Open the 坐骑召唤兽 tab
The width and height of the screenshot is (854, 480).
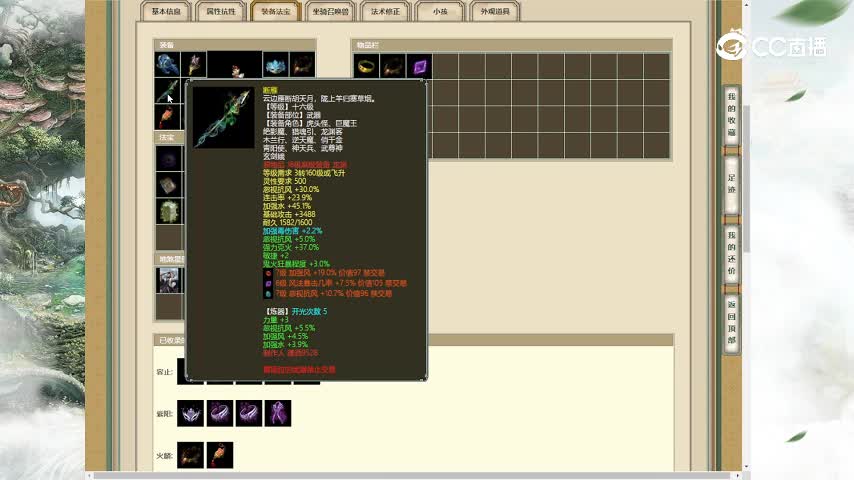click(x=331, y=11)
